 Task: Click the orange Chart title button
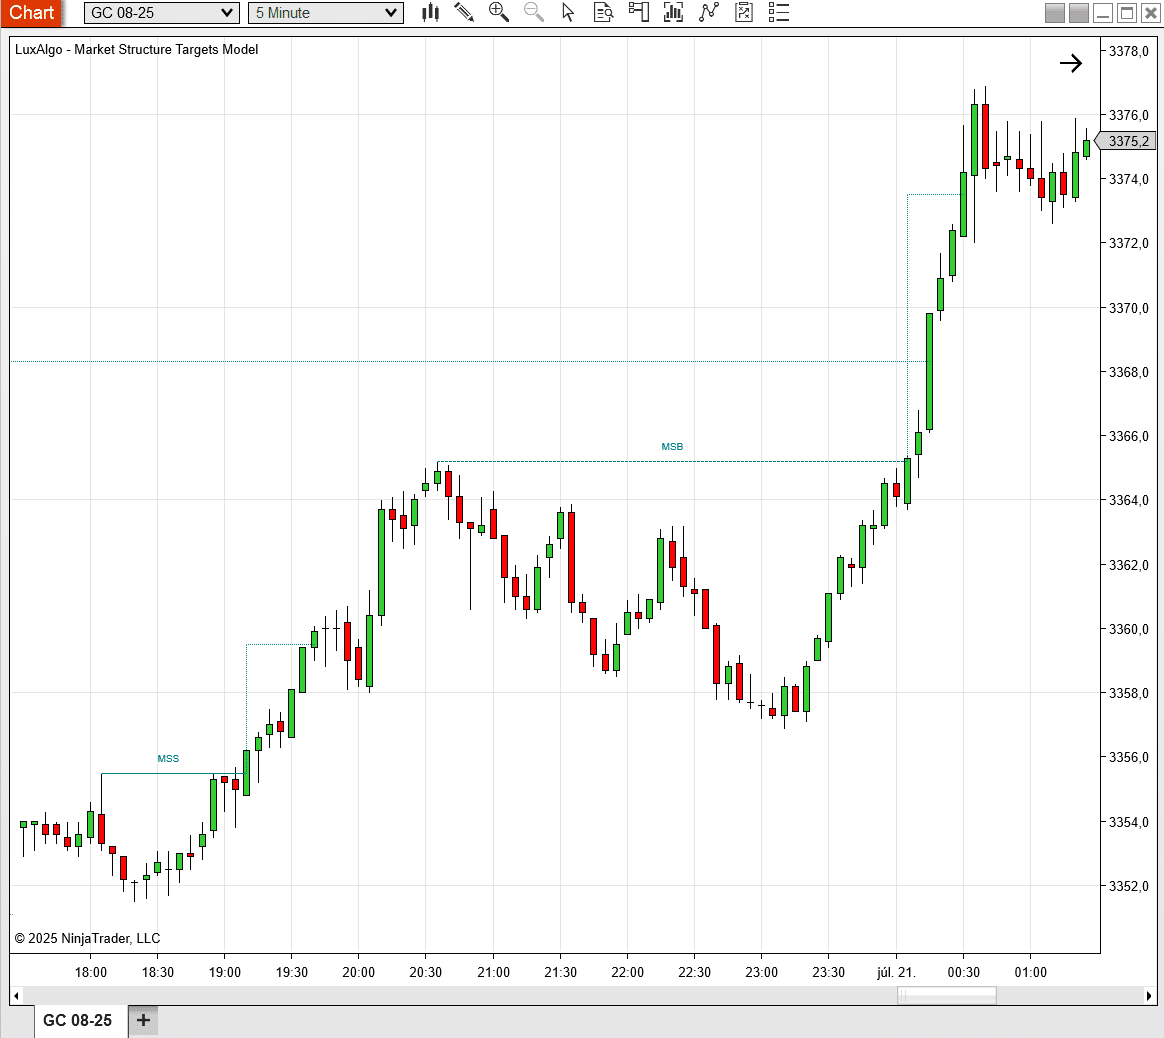[32, 13]
